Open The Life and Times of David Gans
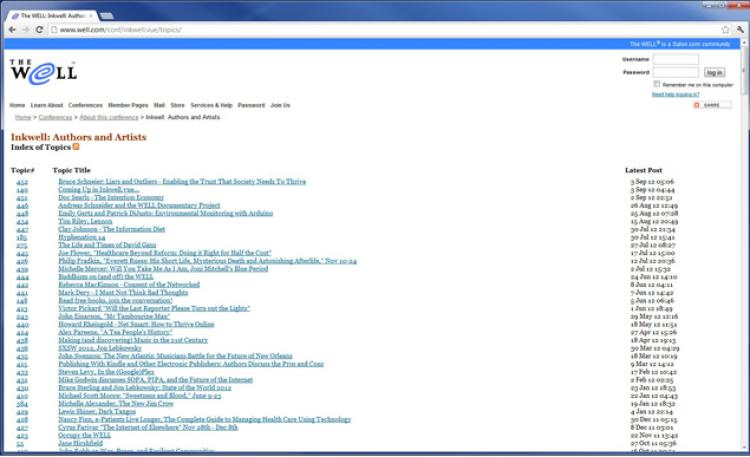This screenshot has height=457, width=750. point(107,245)
